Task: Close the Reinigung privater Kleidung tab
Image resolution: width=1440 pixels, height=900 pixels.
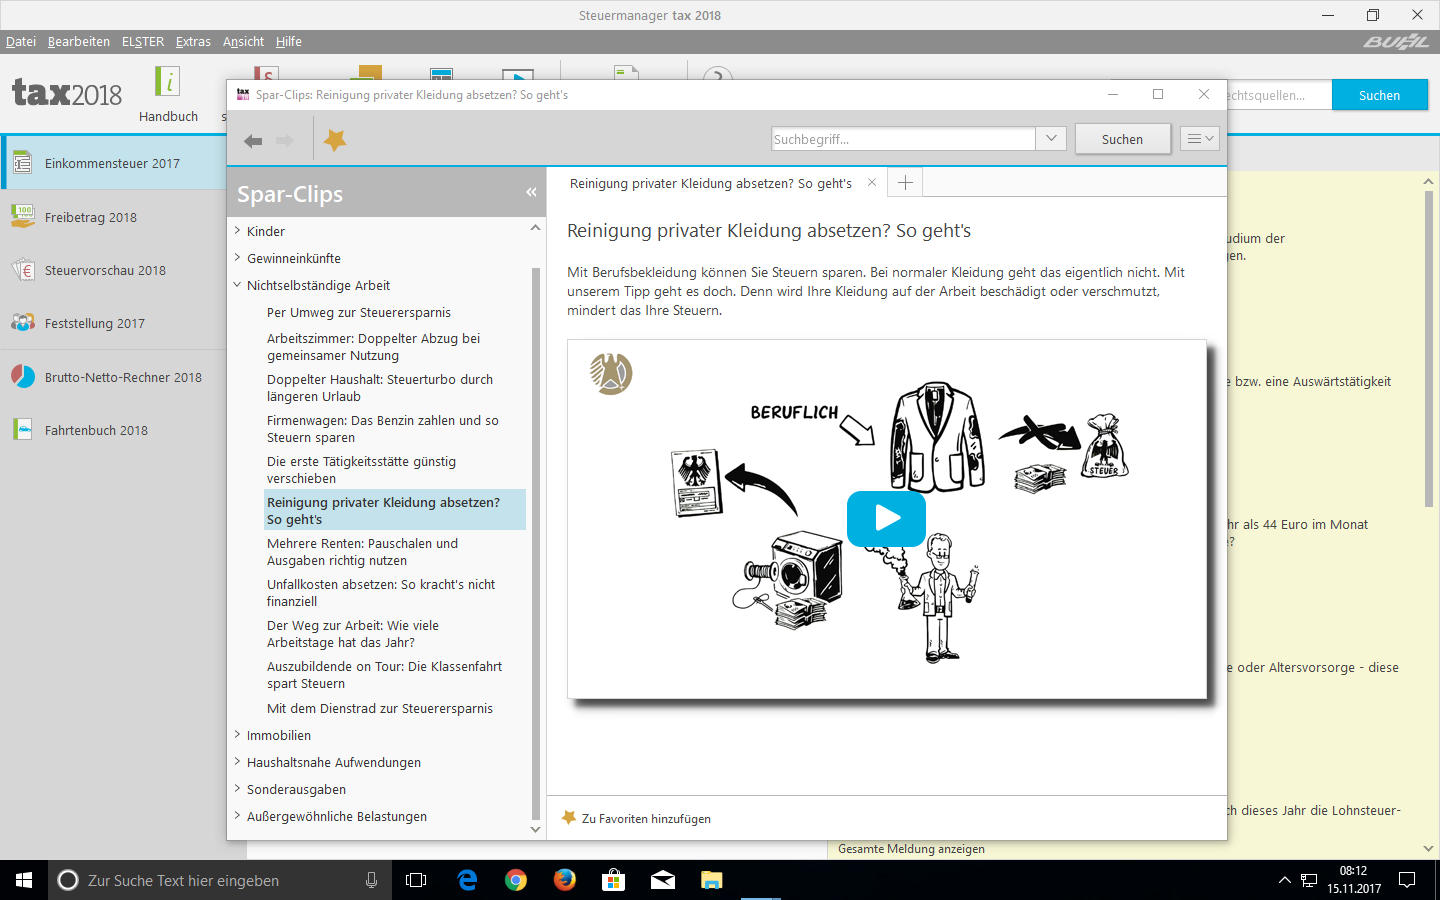Action: 872,183
